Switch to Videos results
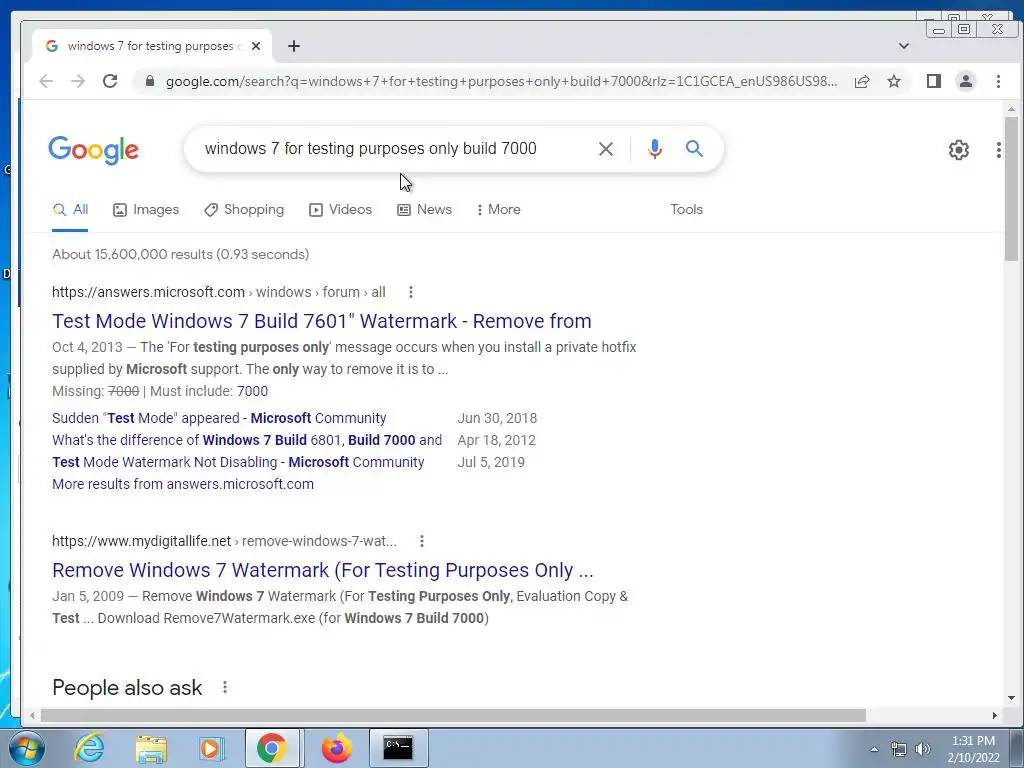This screenshot has width=1024, height=768. click(x=340, y=210)
